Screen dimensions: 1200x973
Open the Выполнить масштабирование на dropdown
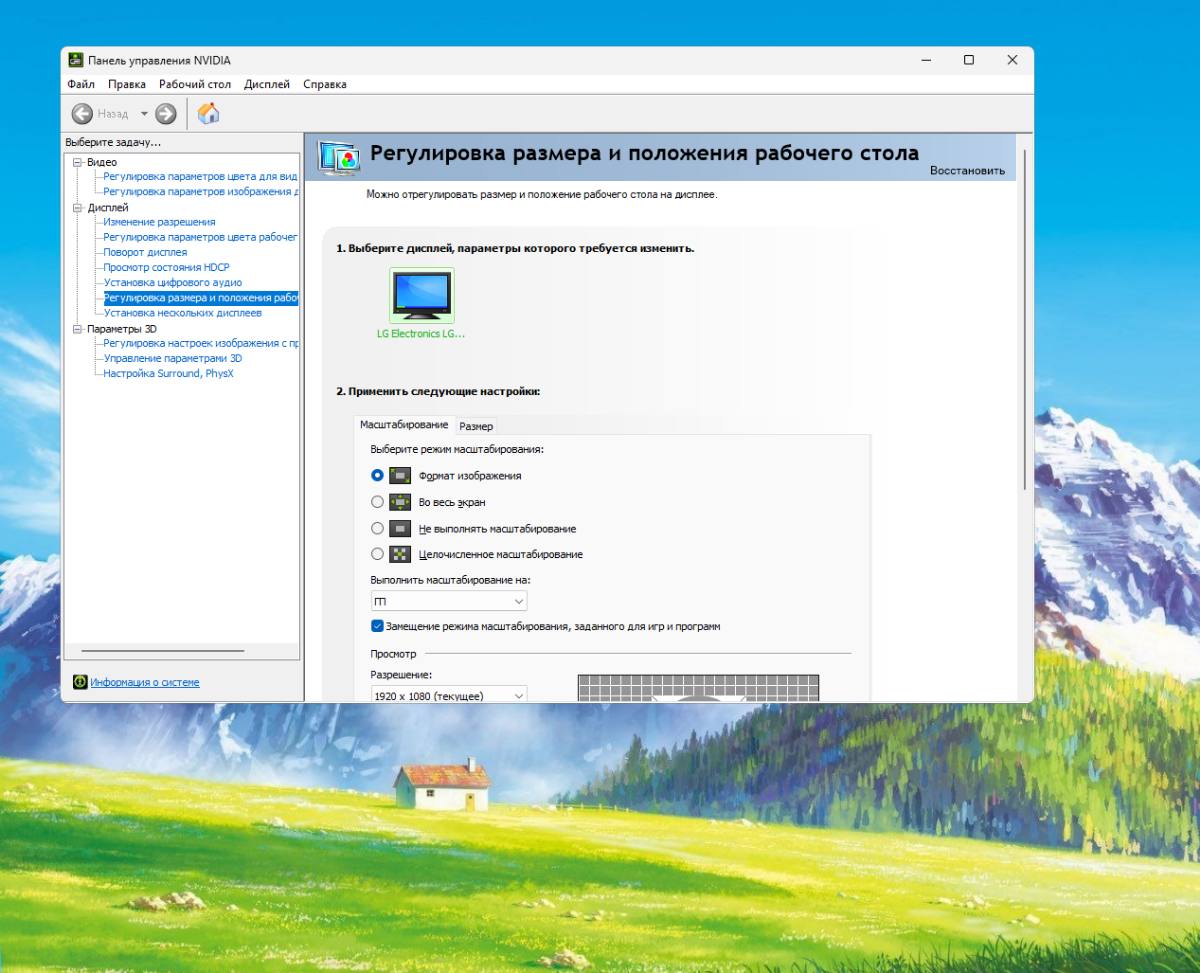pos(449,602)
